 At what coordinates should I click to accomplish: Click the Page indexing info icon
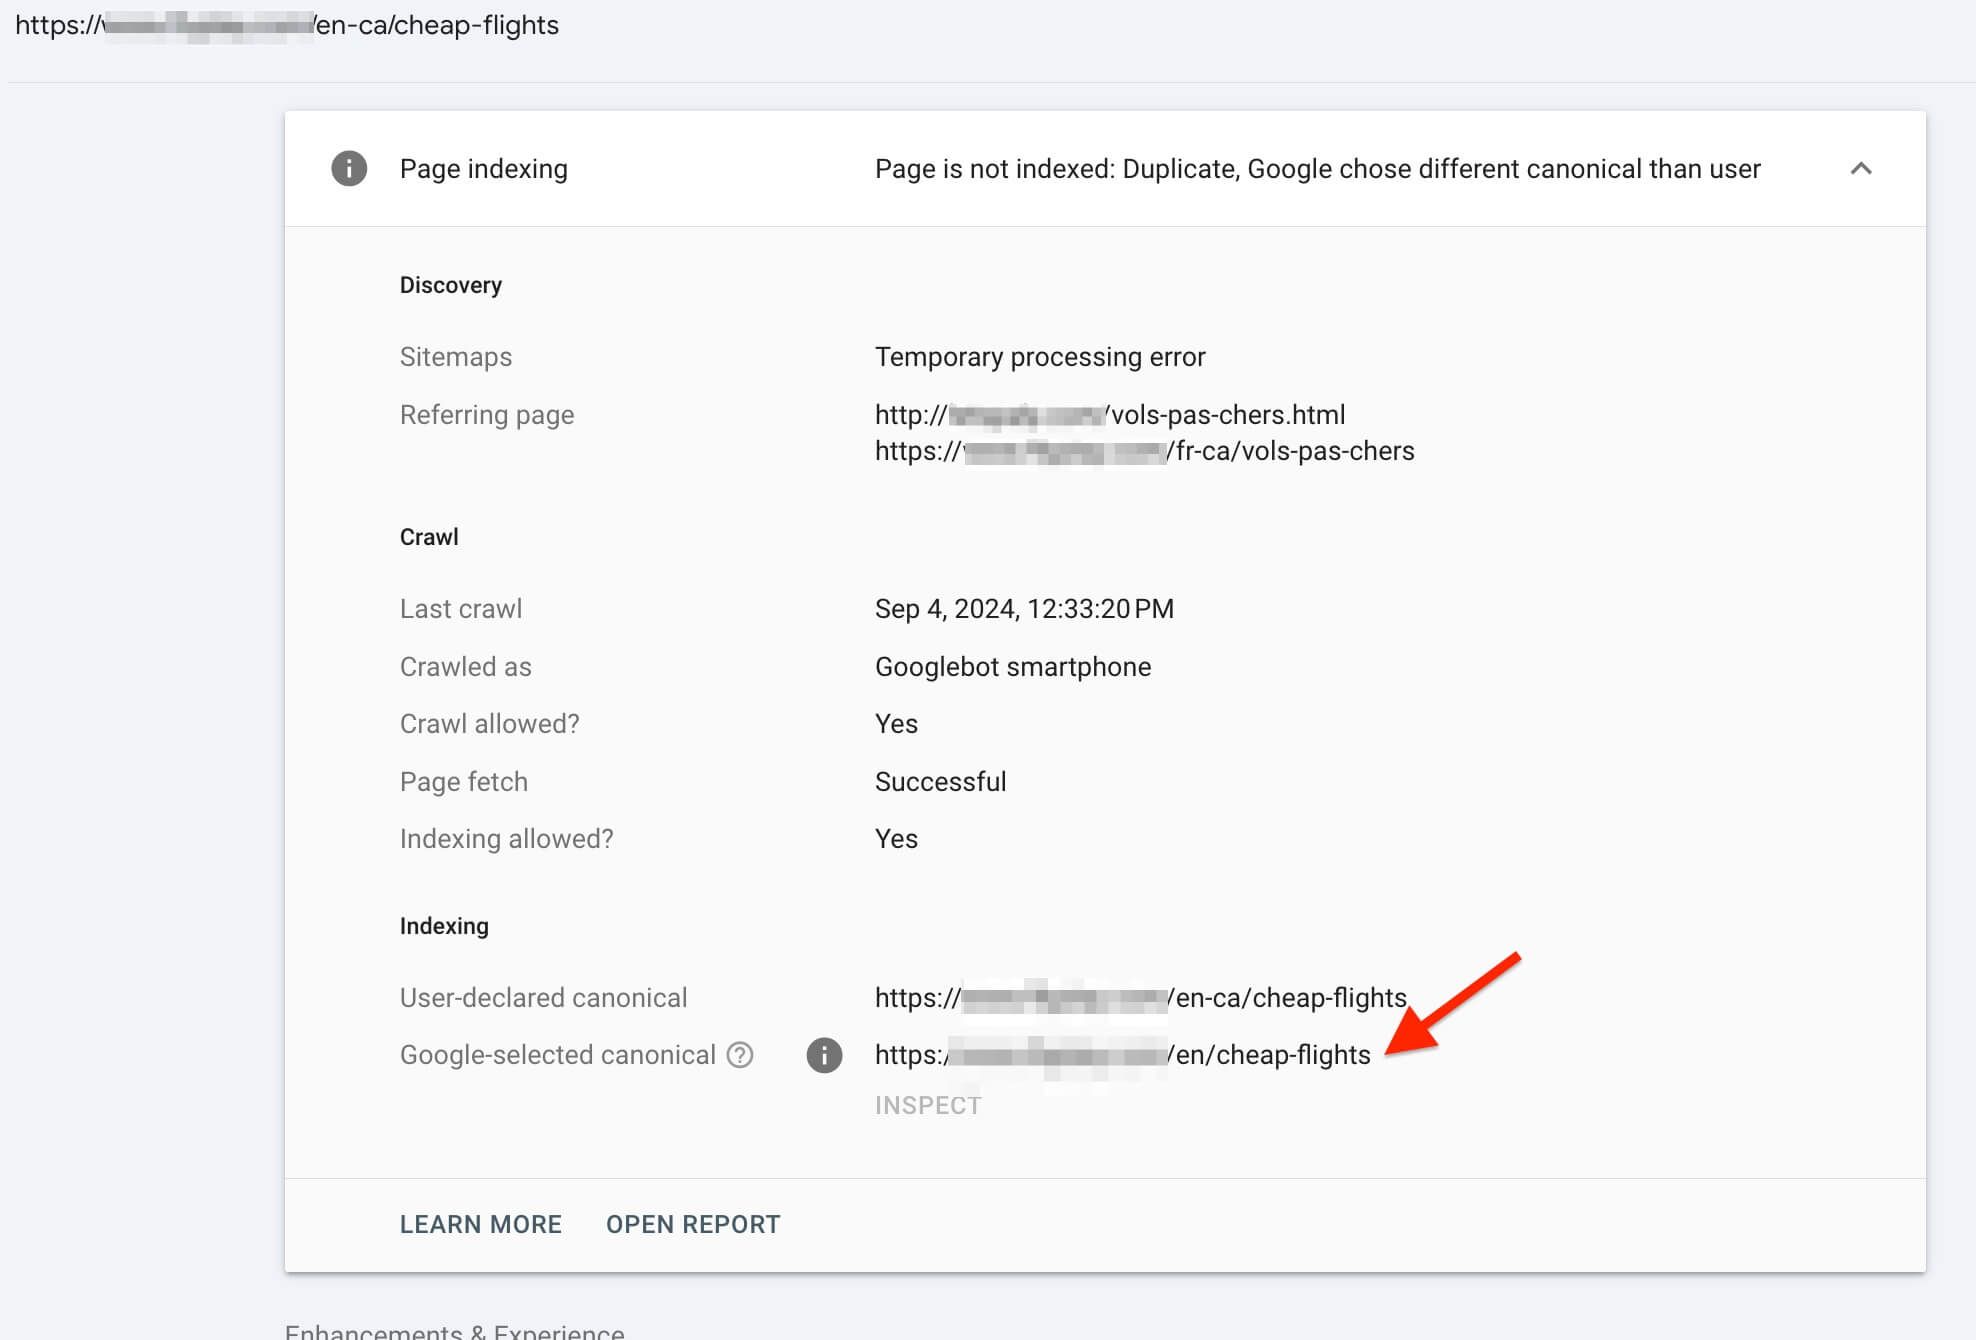pyautogui.click(x=349, y=168)
